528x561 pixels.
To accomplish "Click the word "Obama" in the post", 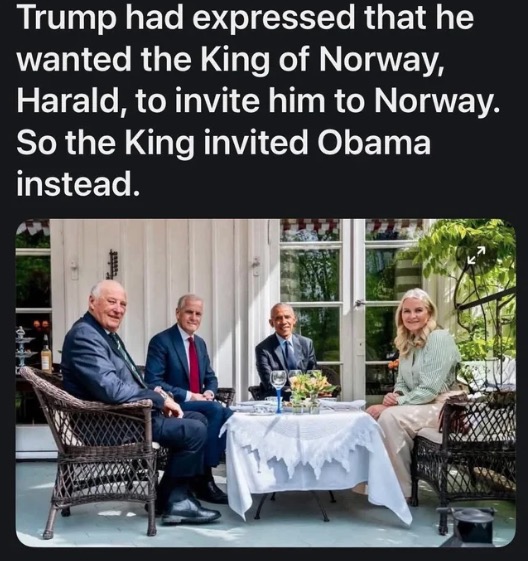I will tap(375, 142).
